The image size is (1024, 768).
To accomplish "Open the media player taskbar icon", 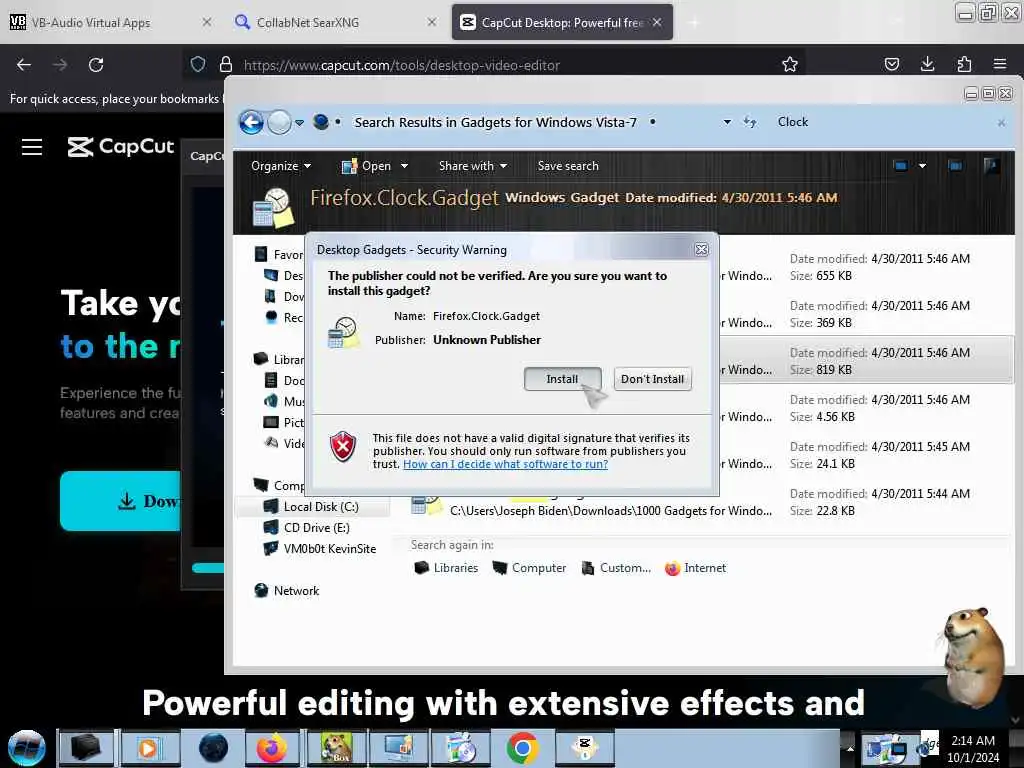I will click(x=149, y=748).
